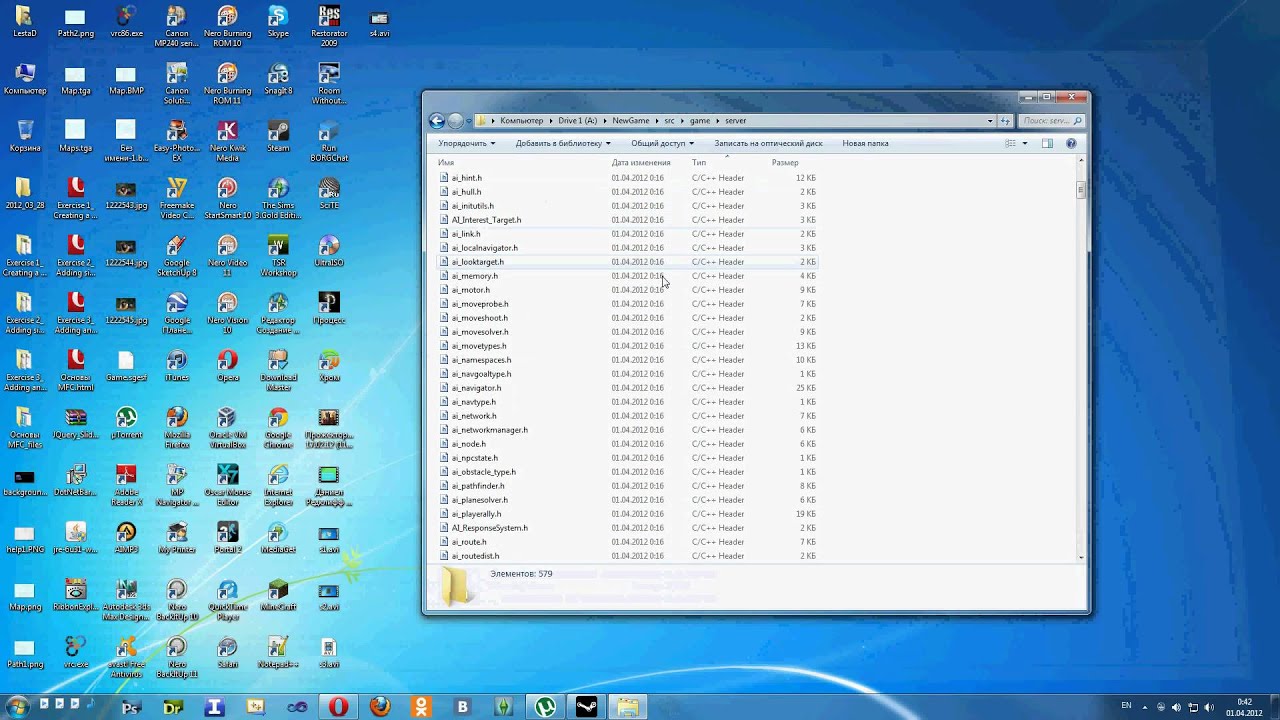Expand the Добавить в библиотеку menu
The image size is (1280, 720).
coord(563,143)
